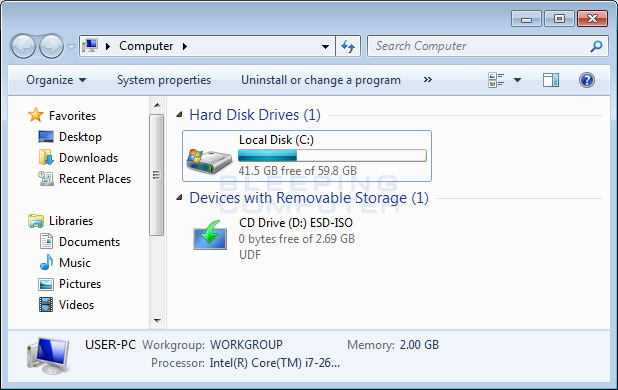Click the Local Disk capacity bar
The height and width of the screenshot is (390, 618).
pos(332,156)
